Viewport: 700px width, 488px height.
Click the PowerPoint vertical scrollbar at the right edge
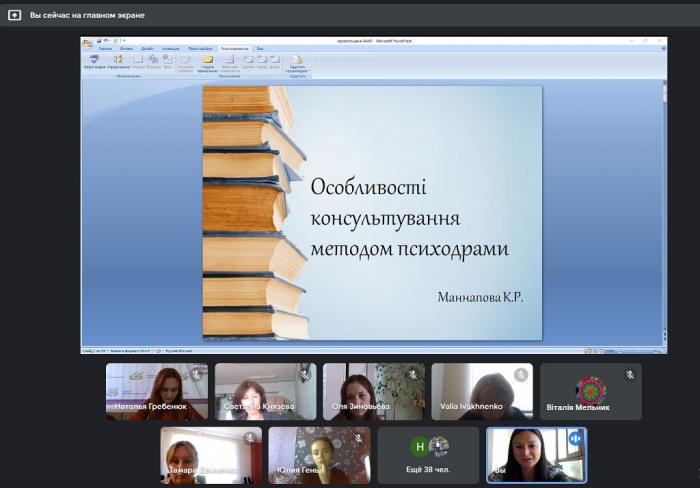tap(665, 205)
